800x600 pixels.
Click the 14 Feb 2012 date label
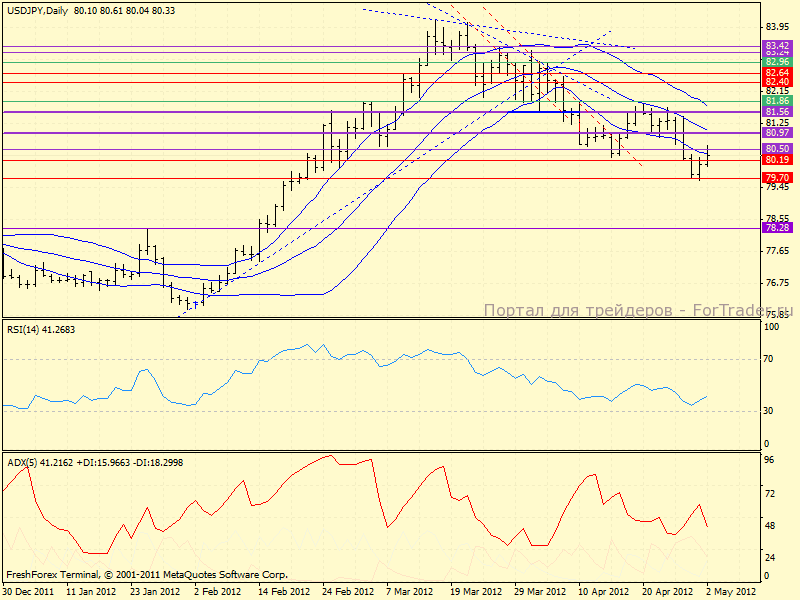pyautogui.click(x=282, y=591)
